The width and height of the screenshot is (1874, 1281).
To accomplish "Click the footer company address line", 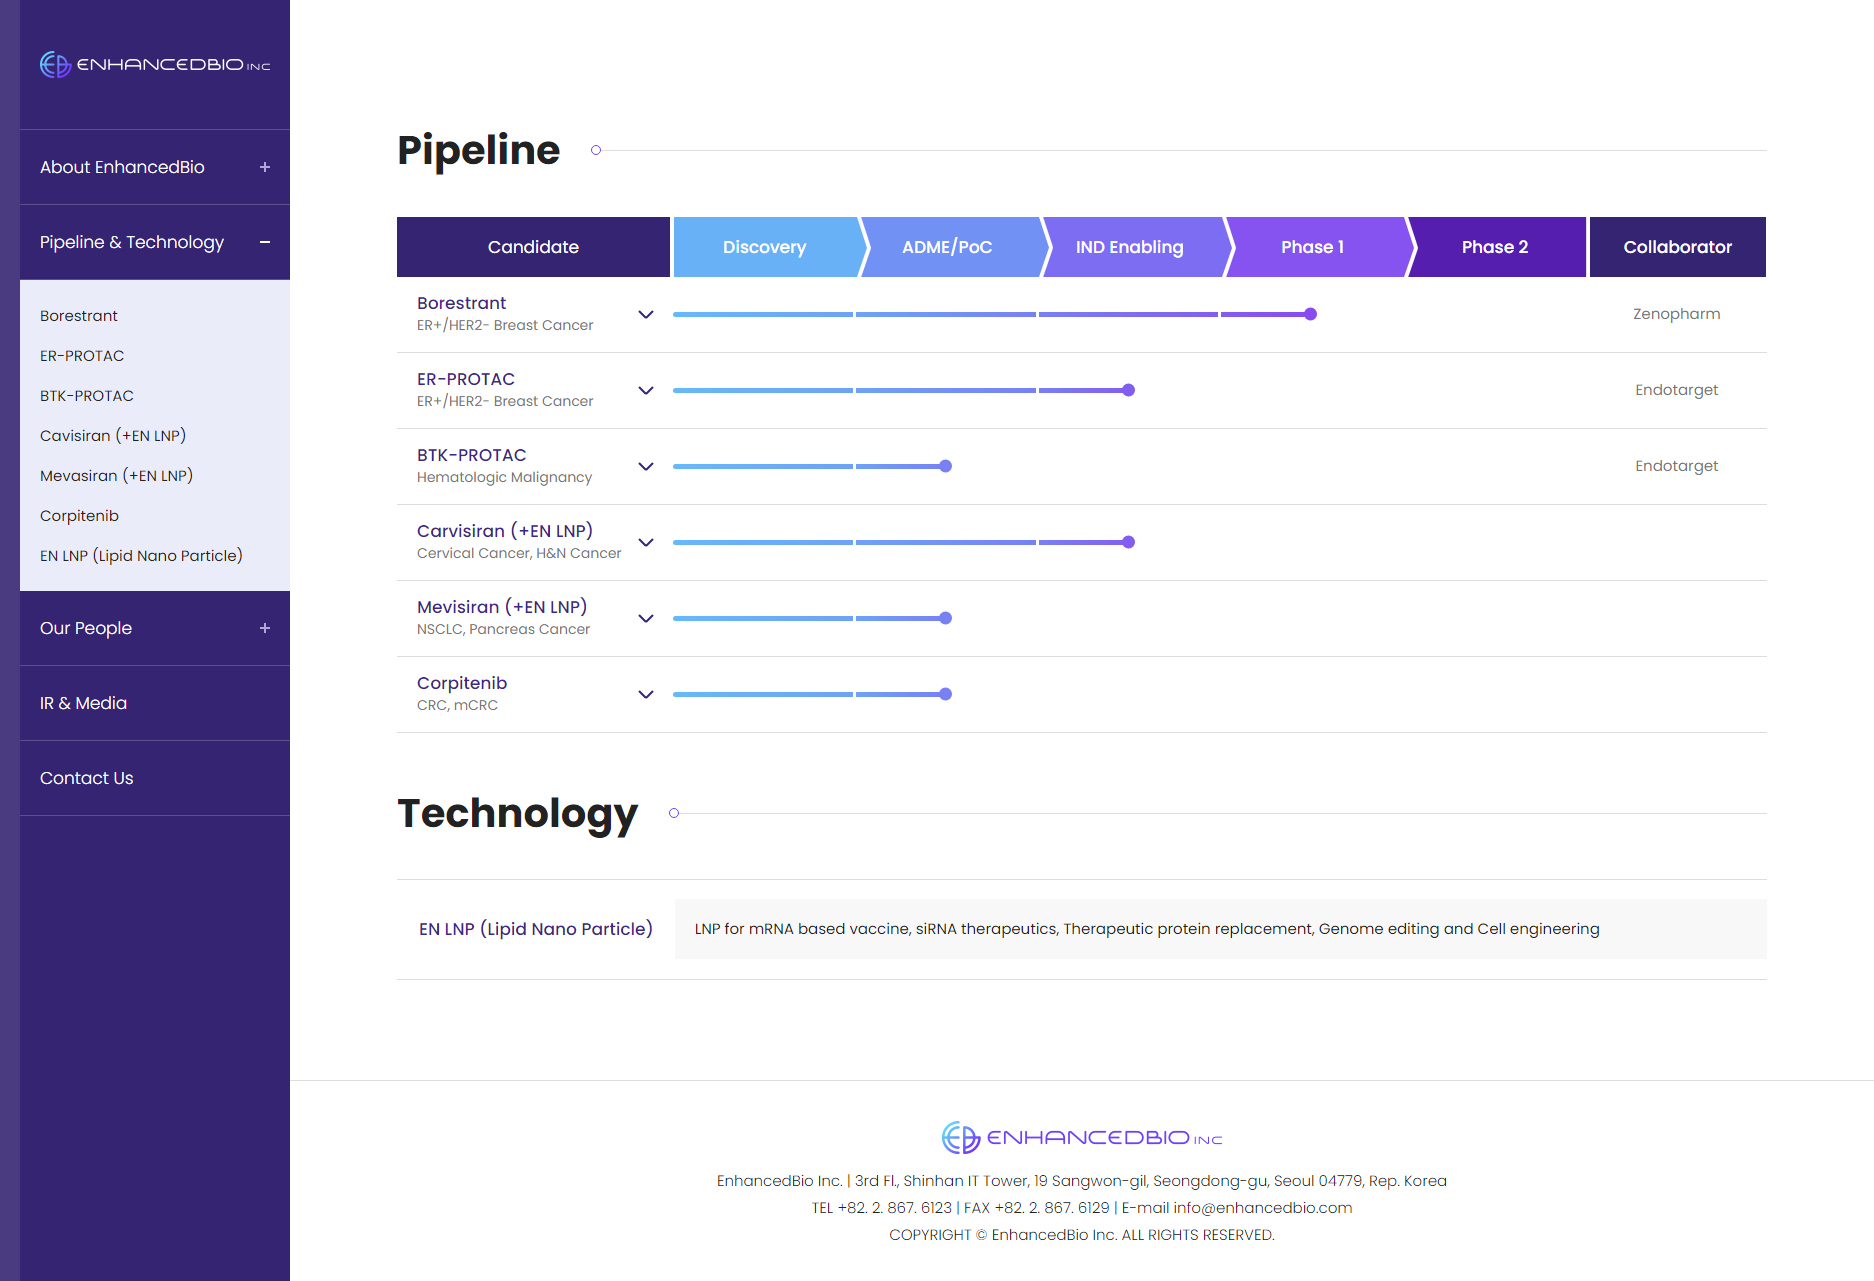I will 1082,1181.
